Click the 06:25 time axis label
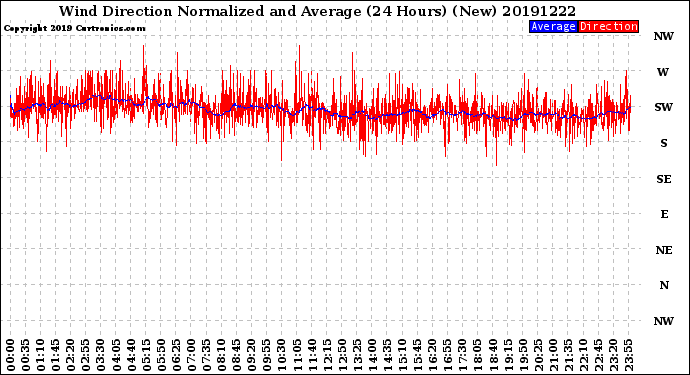690x375 pixels. [x=176, y=355]
